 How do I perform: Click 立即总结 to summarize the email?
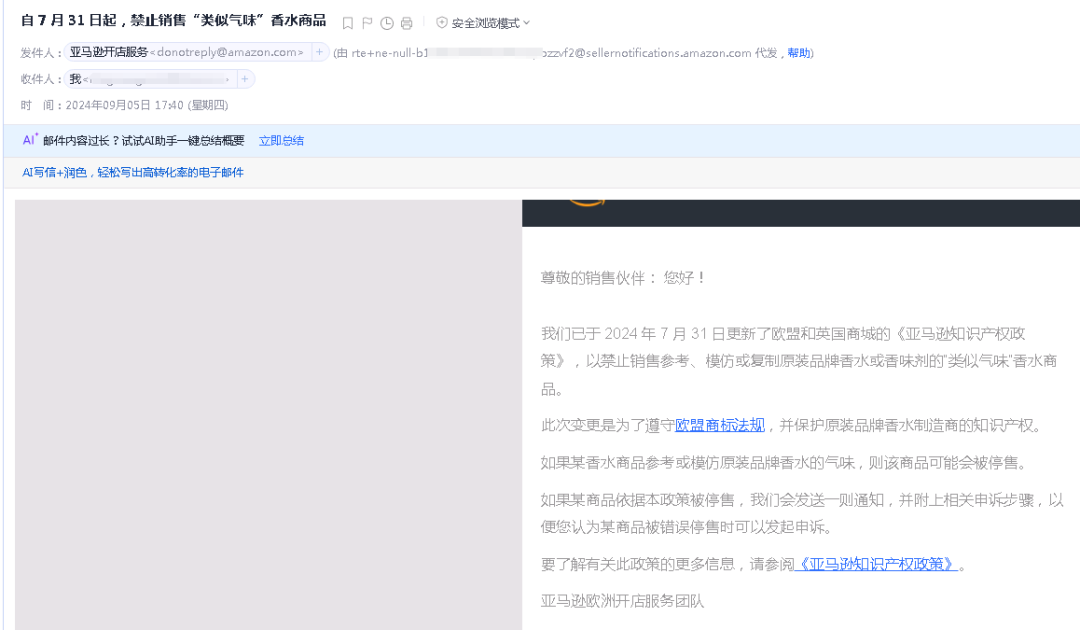(281, 140)
